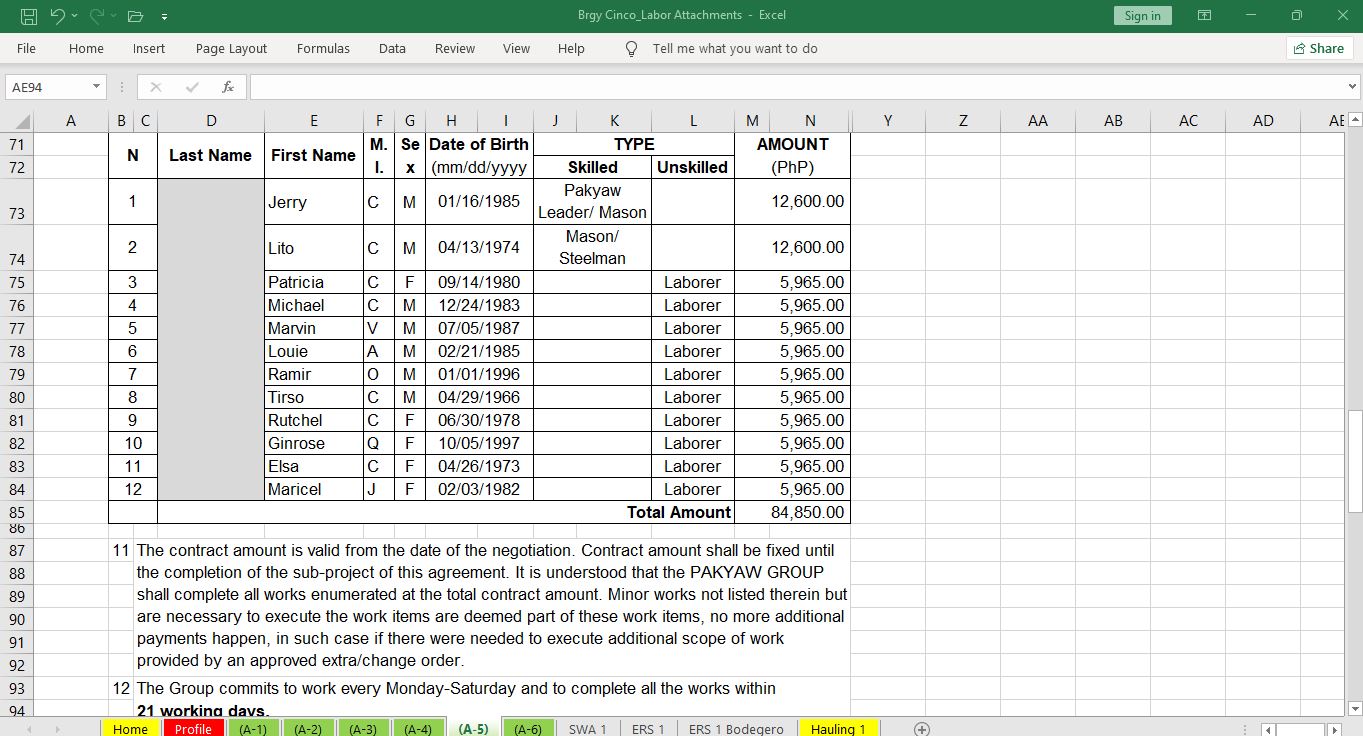Click the vertical scrollbar up arrow

click(1355, 120)
